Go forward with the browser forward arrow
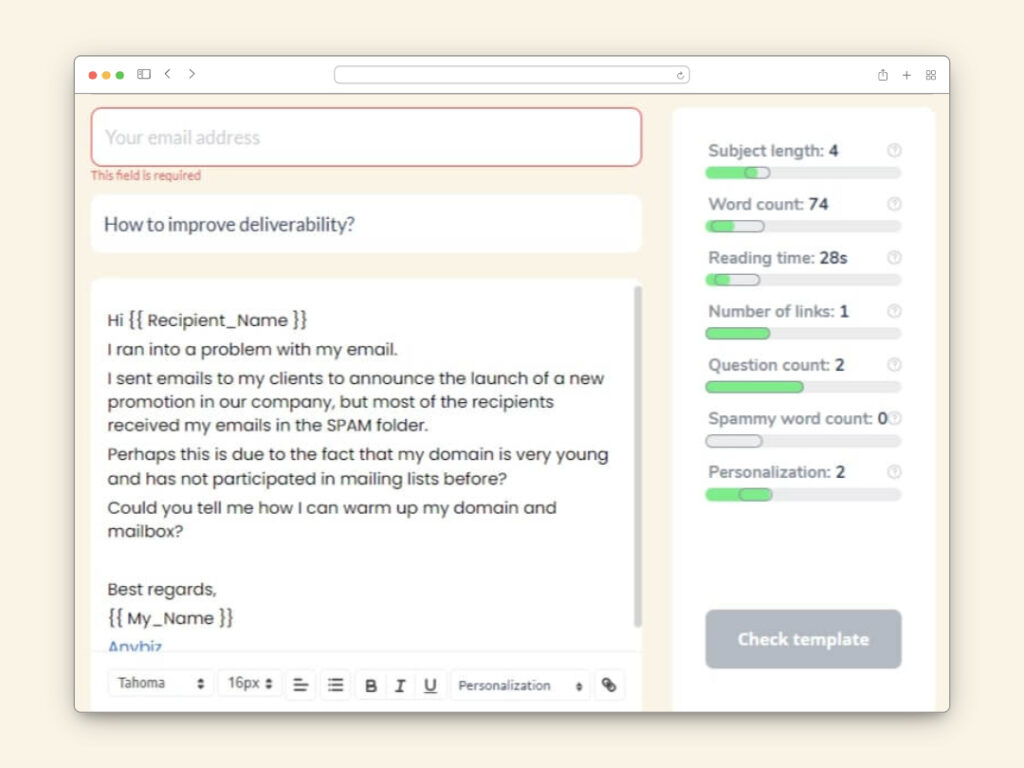 (x=191, y=74)
